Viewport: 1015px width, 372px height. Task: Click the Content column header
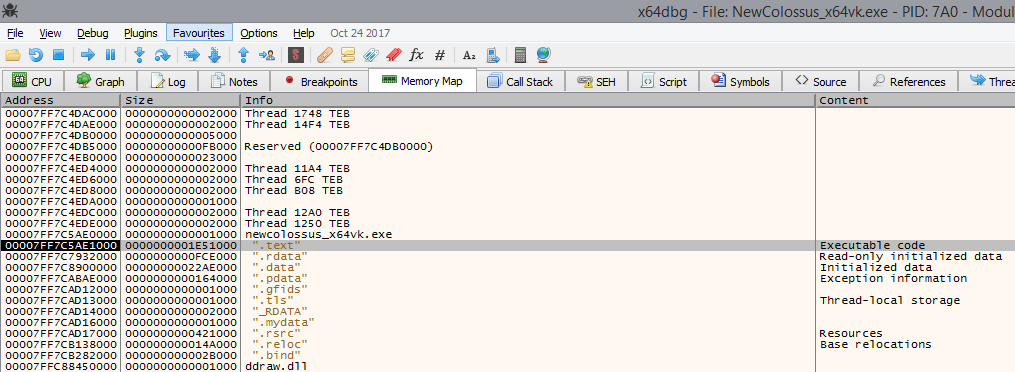click(x=915, y=100)
